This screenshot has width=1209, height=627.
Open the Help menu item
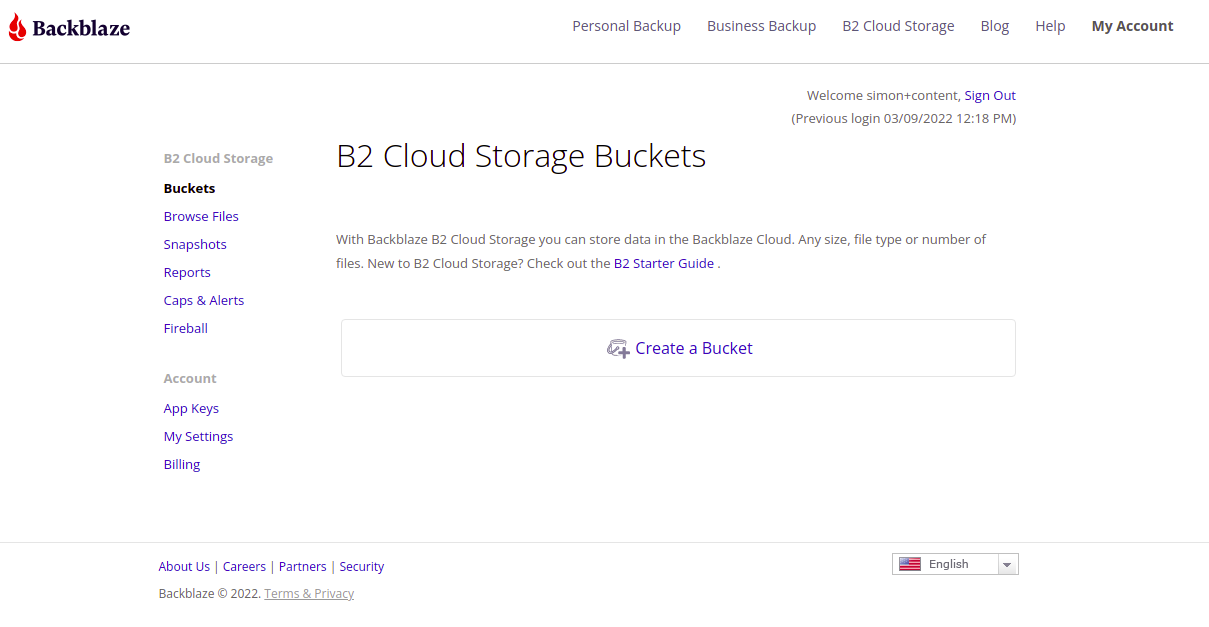point(1050,26)
